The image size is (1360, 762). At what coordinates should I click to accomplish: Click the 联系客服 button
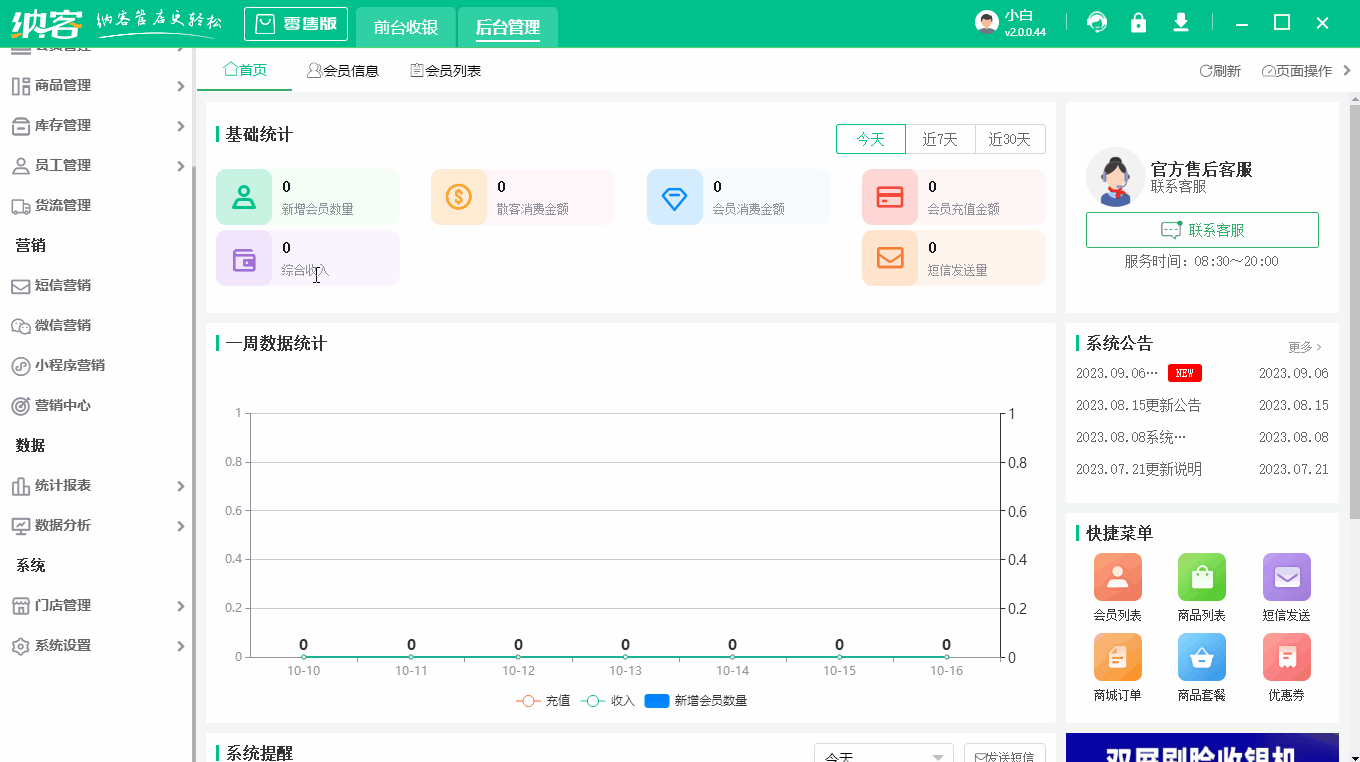[x=1201, y=229]
